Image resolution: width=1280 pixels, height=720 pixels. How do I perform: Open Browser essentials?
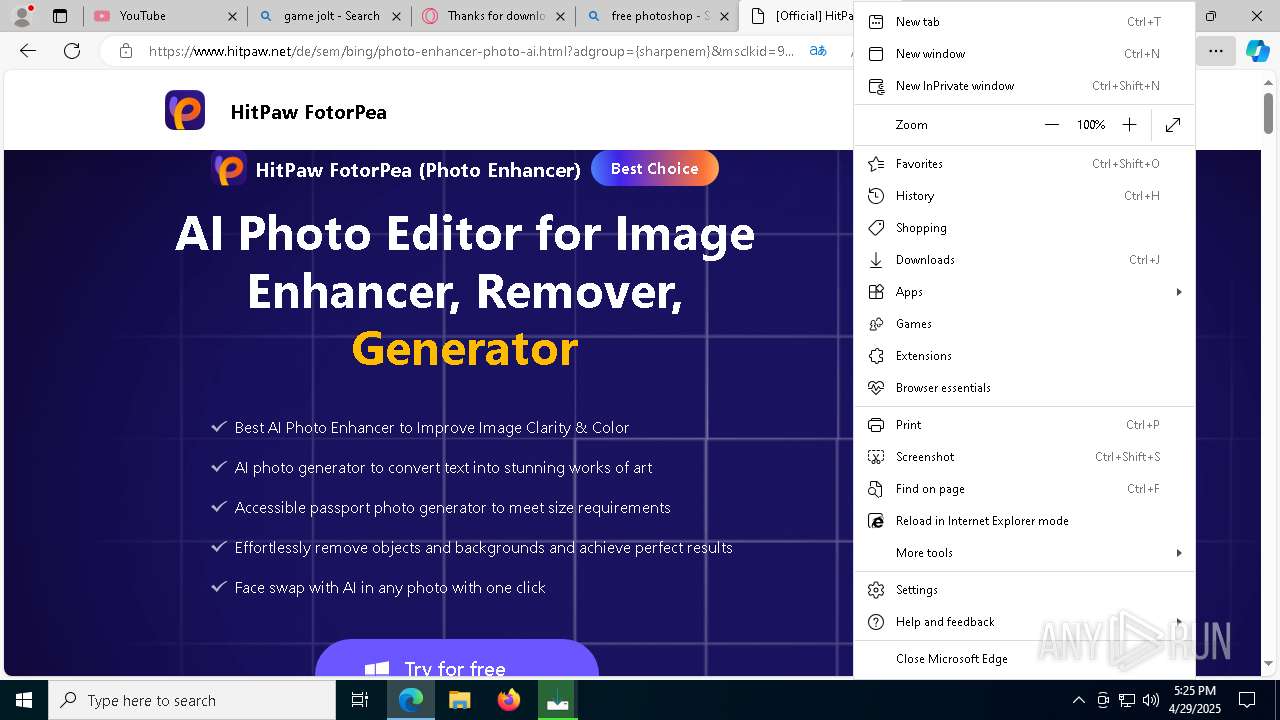1024,388
